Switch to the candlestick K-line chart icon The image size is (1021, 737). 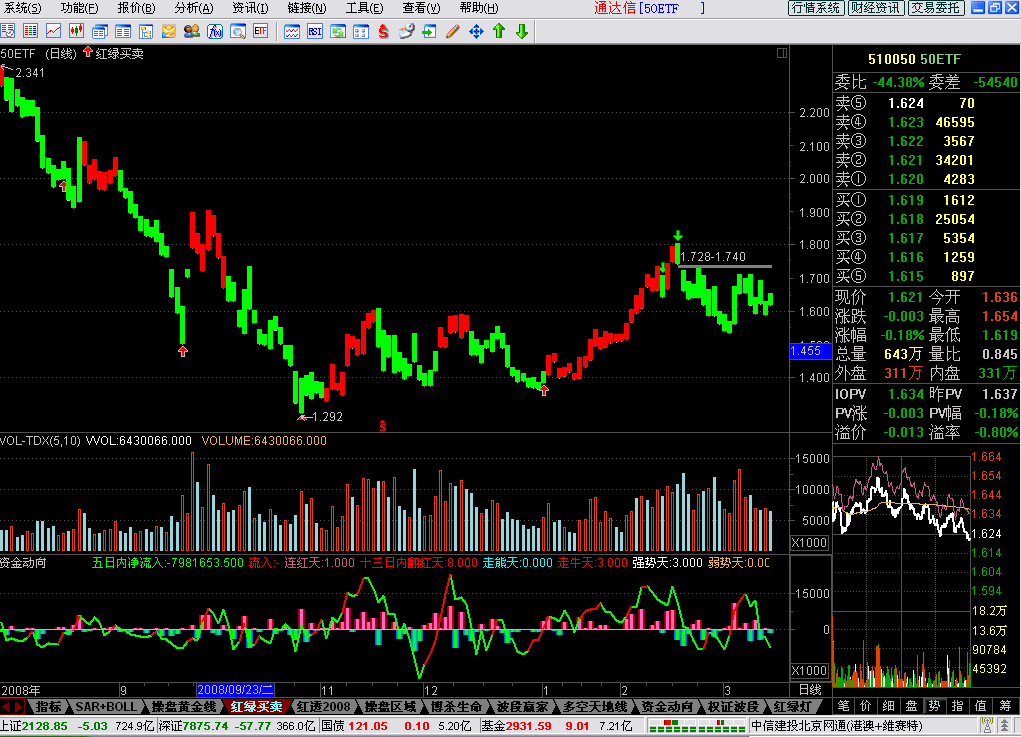[x=76, y=31]
